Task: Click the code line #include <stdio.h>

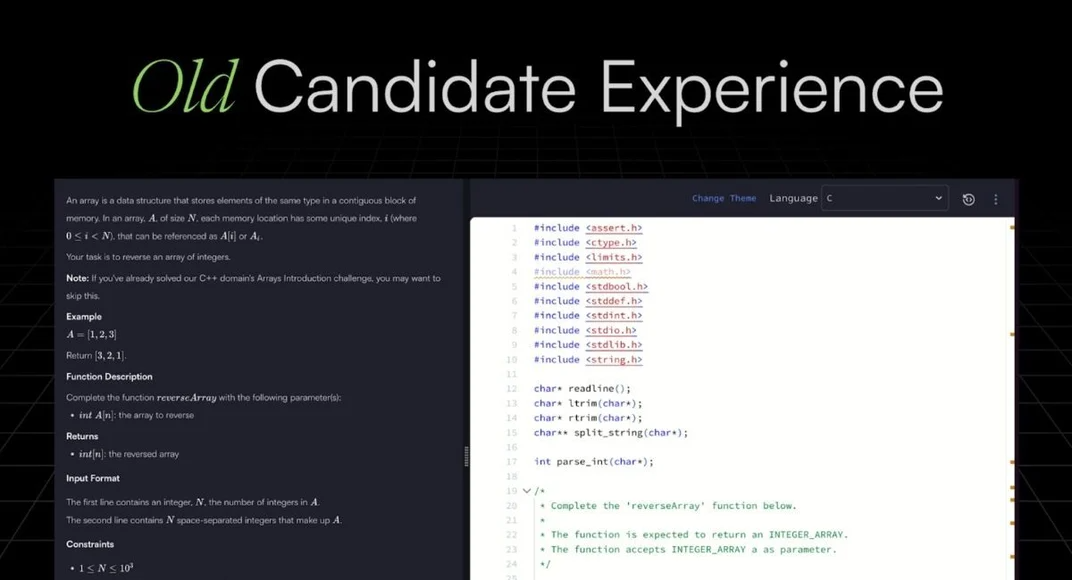Action: click(x=585, y=330)
